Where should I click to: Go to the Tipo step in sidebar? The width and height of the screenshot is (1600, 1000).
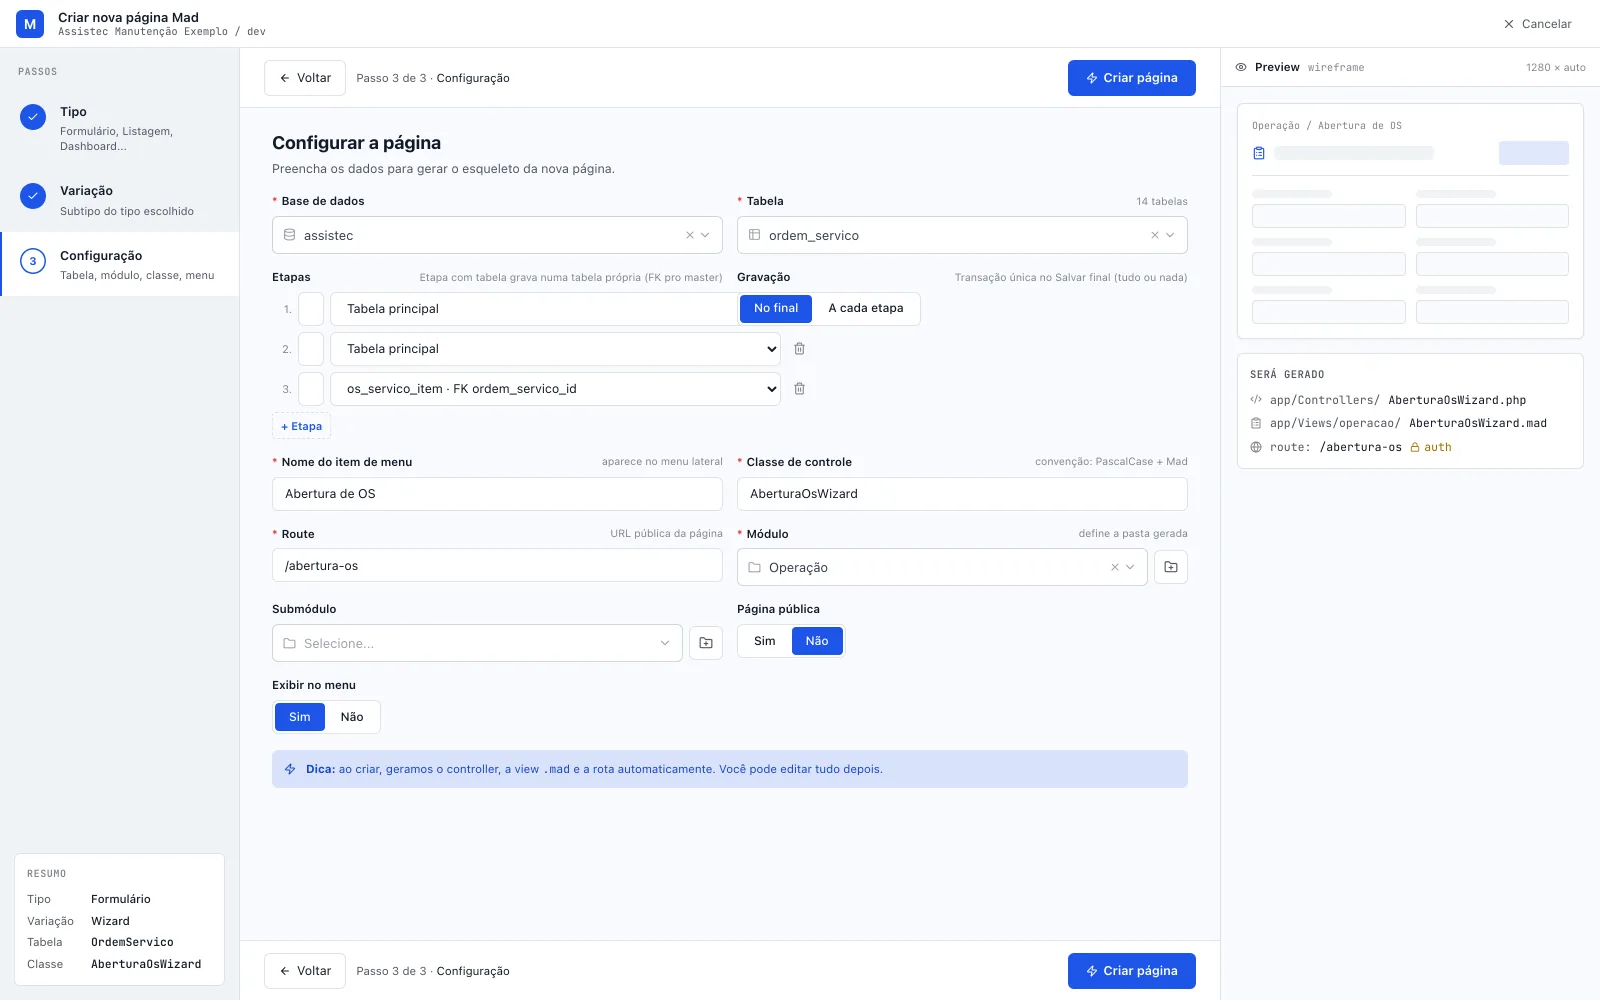(120, 128)
